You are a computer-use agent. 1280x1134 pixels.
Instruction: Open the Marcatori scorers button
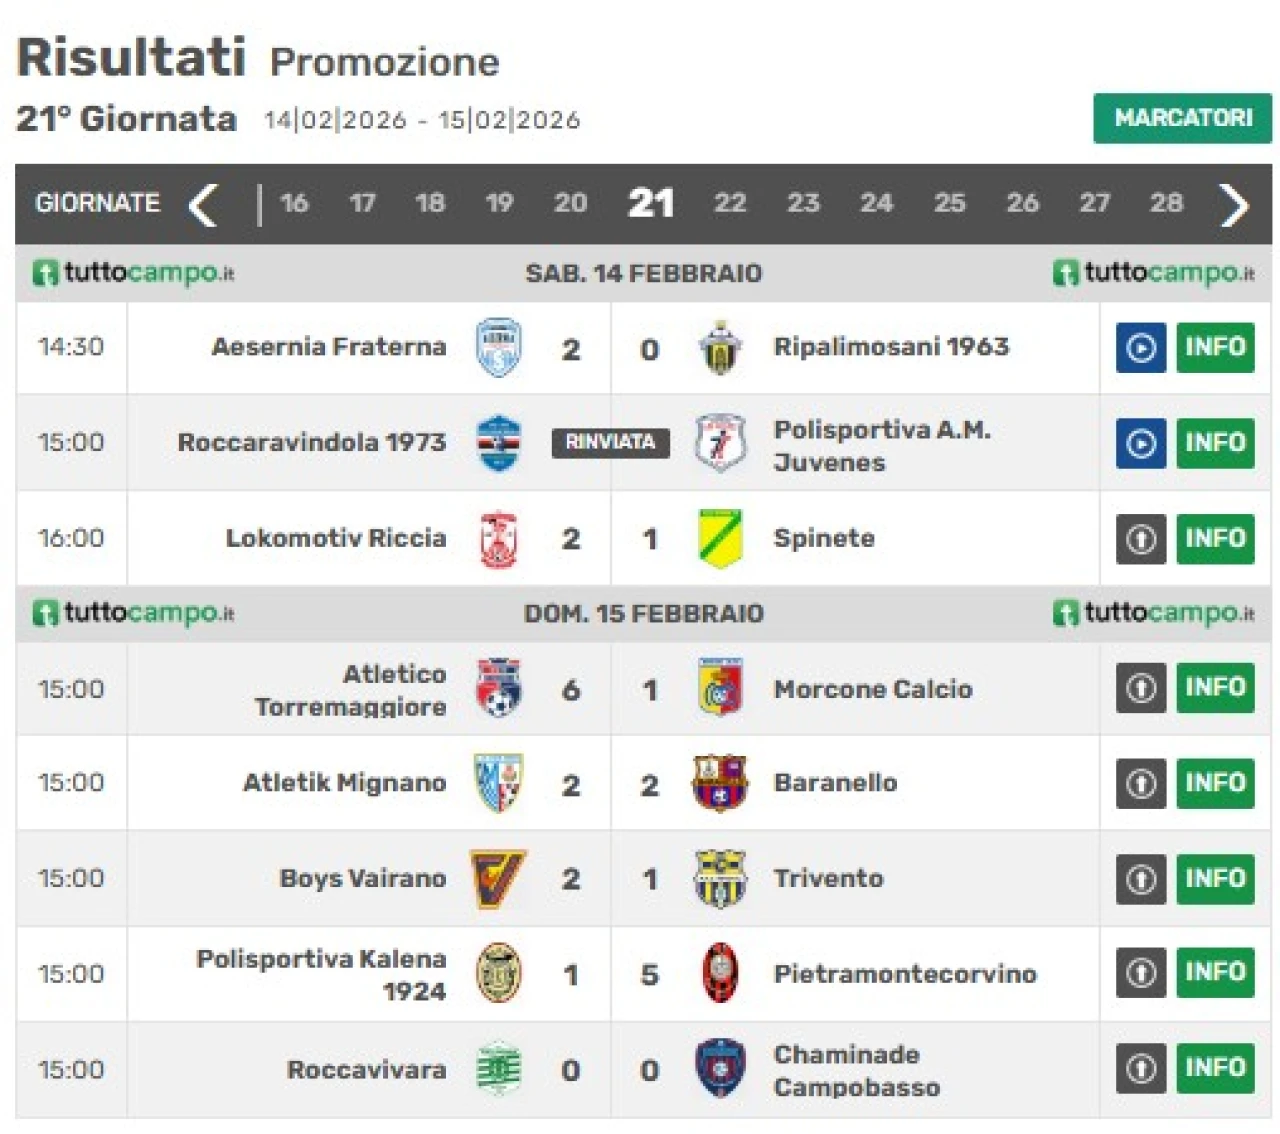1182,118
